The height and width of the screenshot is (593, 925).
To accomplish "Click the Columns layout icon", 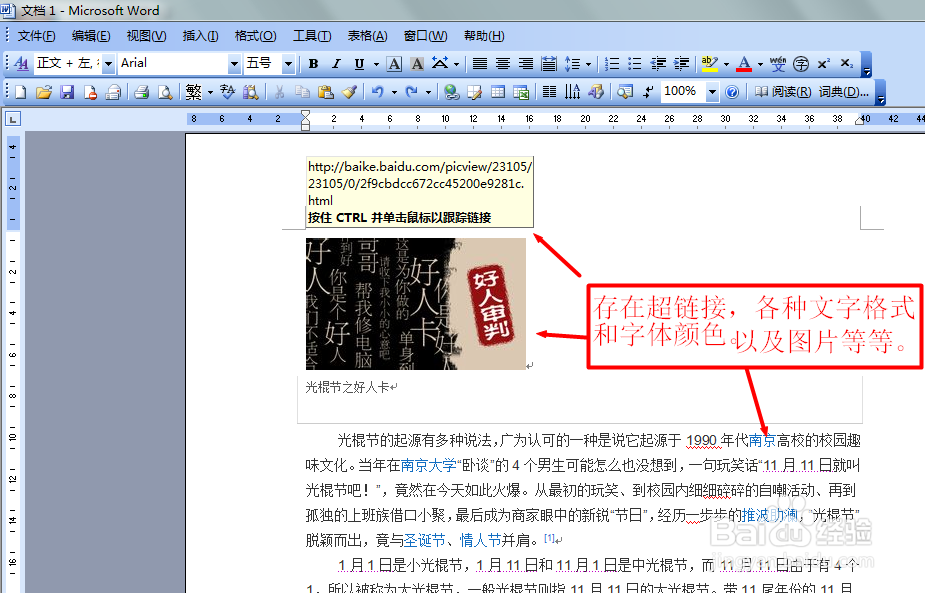I will (x=549, y=92).
